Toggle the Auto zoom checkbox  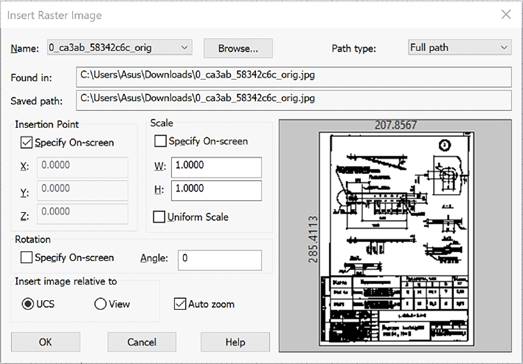180,304
